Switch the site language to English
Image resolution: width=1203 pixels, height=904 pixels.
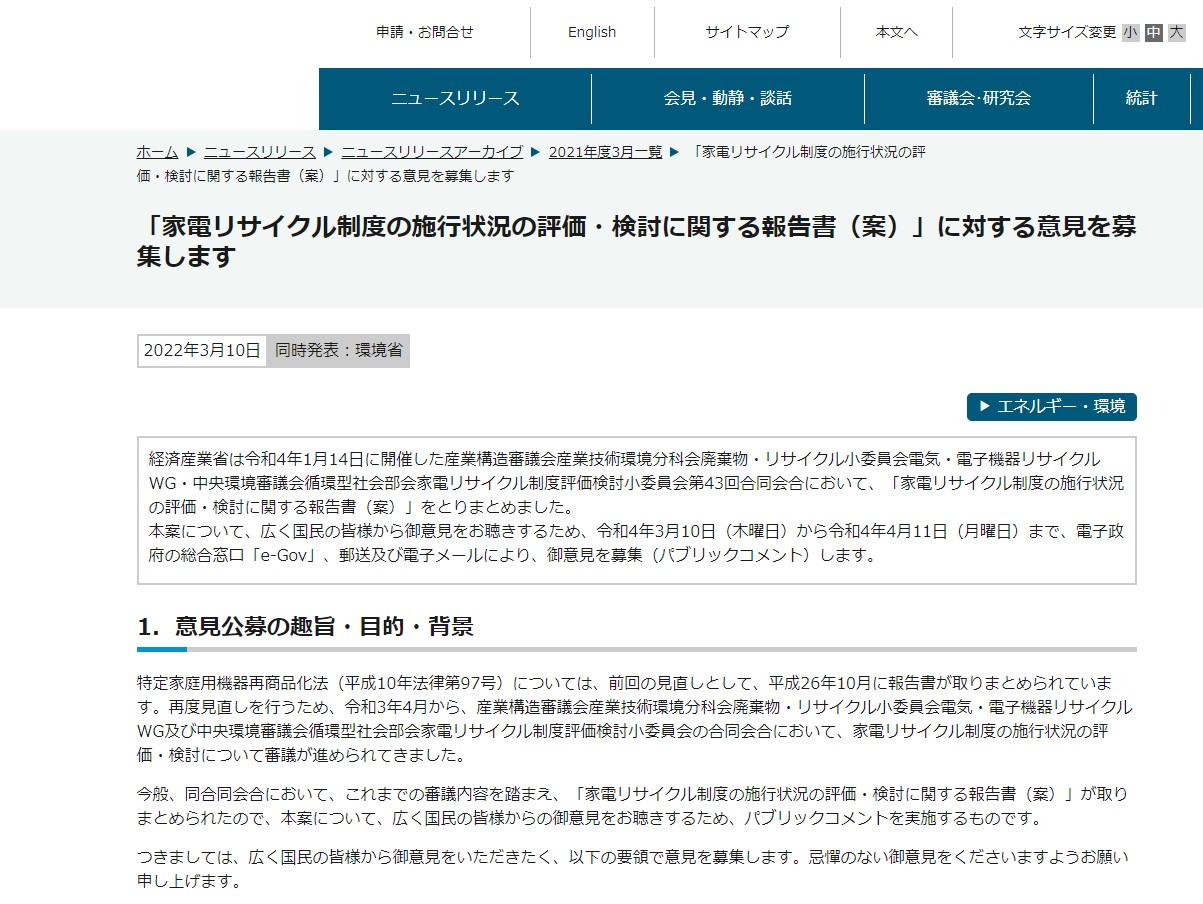592,32
